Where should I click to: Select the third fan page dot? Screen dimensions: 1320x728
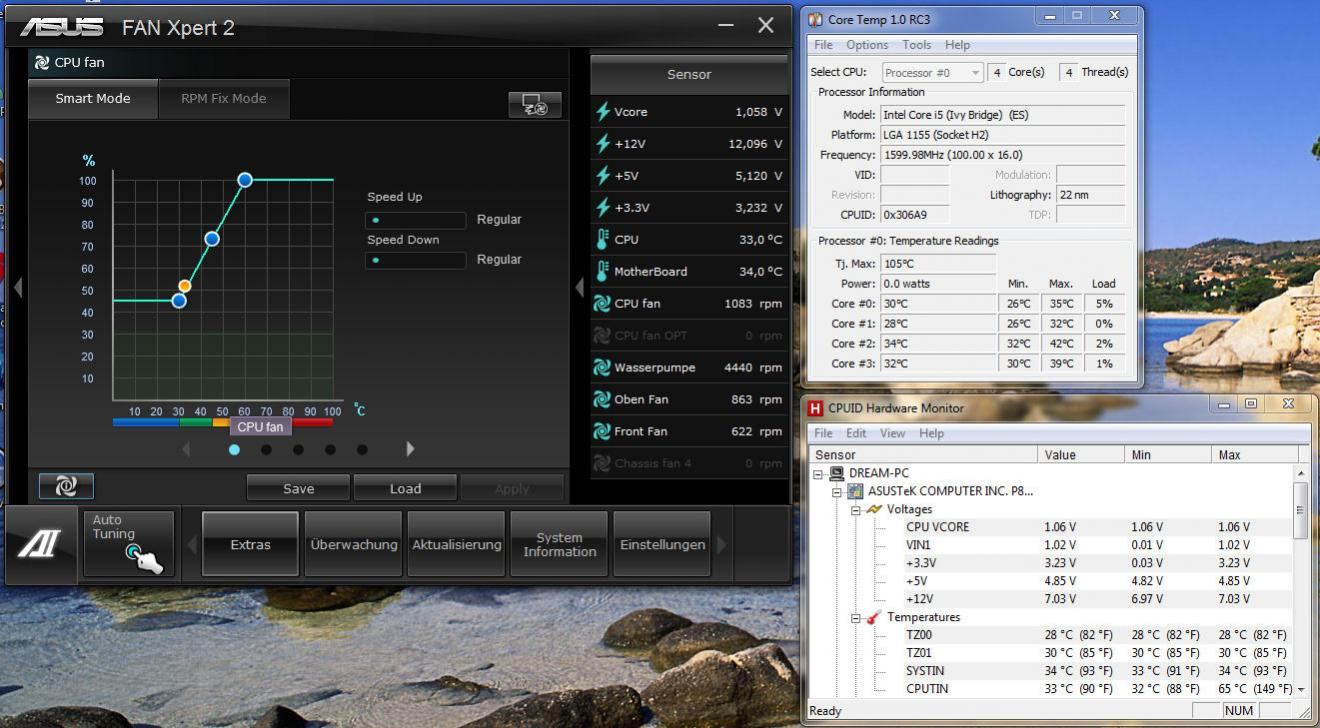point(298,450)
